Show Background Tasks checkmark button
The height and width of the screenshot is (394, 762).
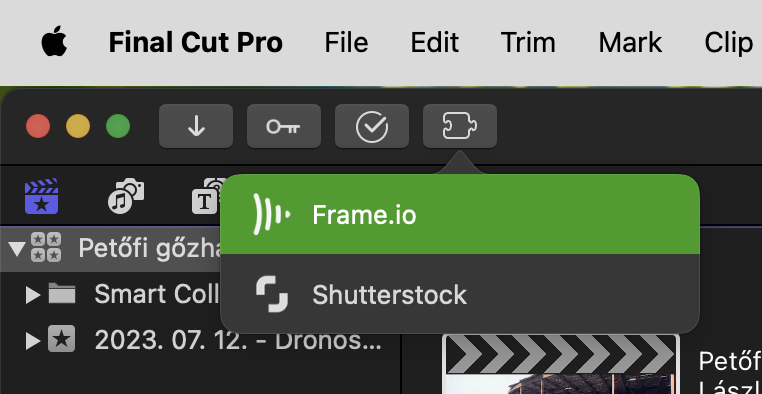point(372,126)
